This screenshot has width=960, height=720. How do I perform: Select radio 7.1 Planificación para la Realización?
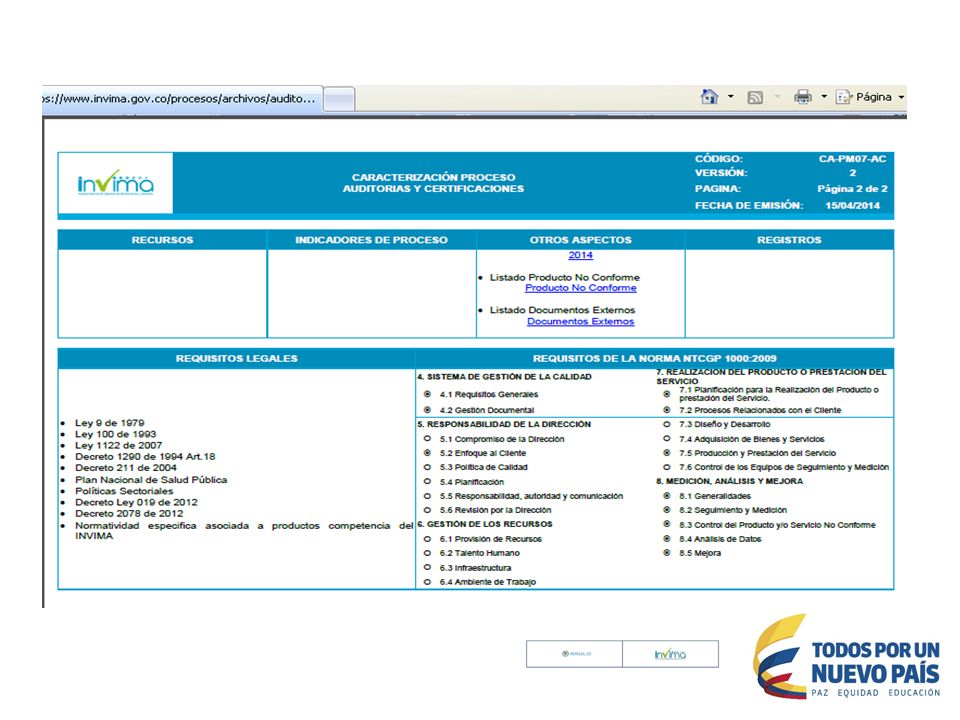[x=667, y=394]
